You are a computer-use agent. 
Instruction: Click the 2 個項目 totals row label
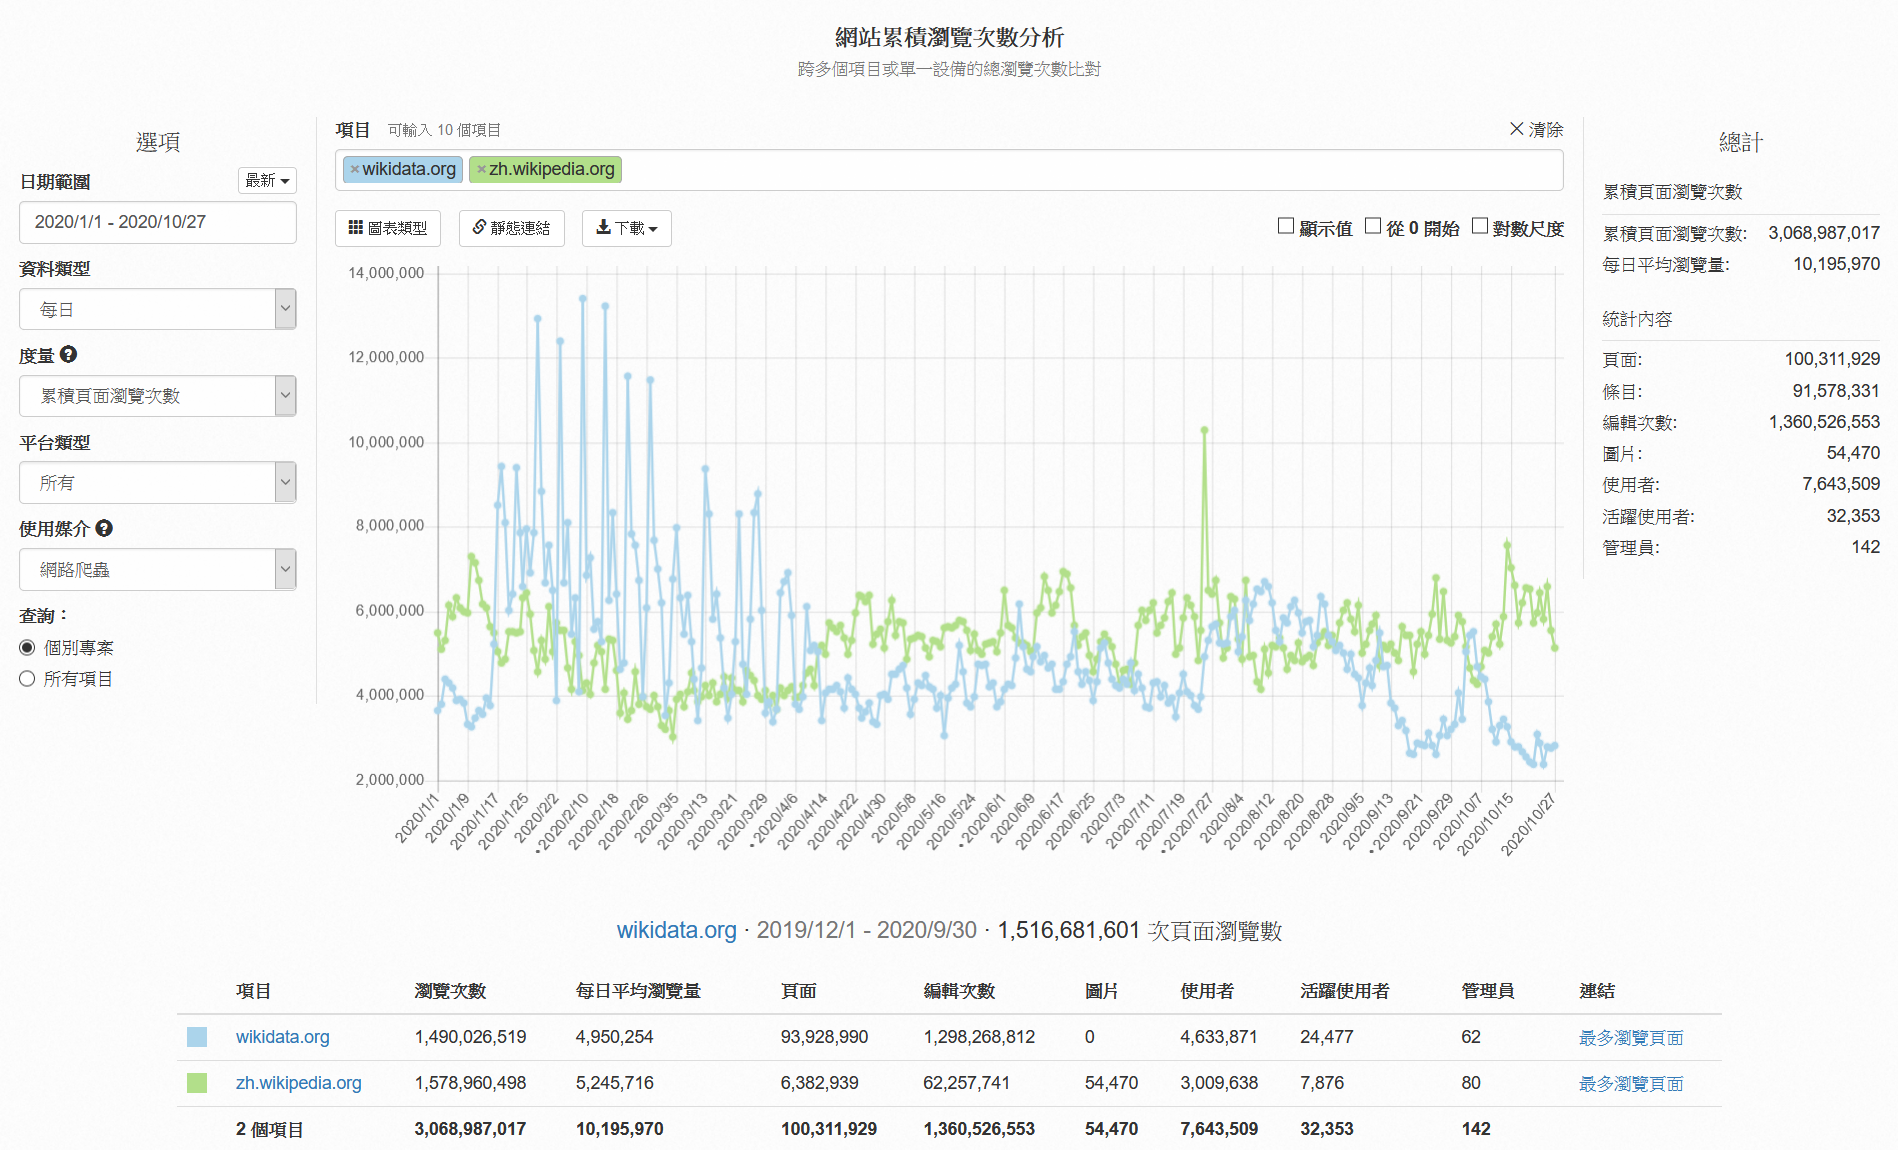click(x=270, y=1129)
